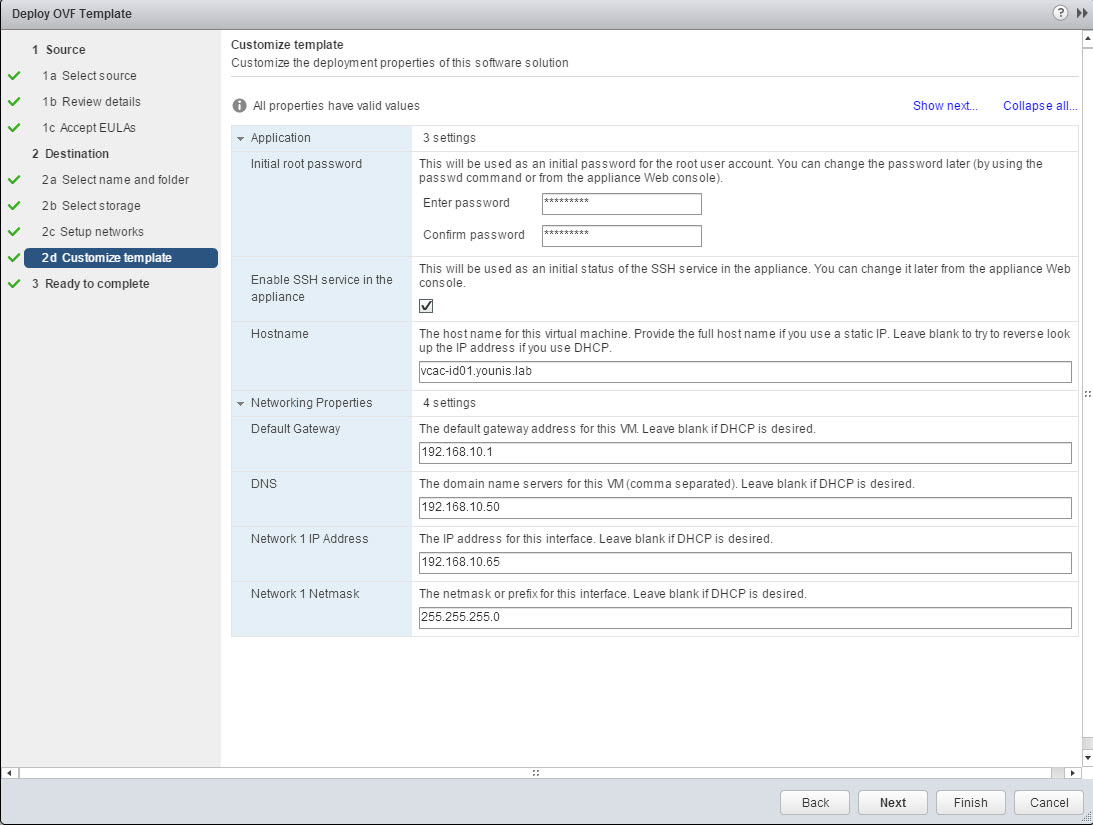This screenshot has width=1093, height=825.
Task: Click green checkmark beside Ready to complete
Action: [x=14, y=284]
